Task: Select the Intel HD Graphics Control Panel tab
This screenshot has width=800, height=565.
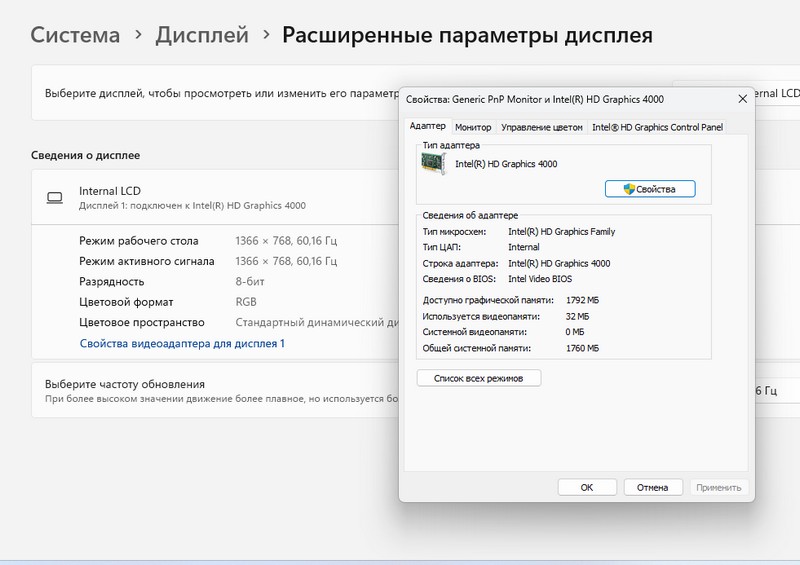Action: point(657,127)
